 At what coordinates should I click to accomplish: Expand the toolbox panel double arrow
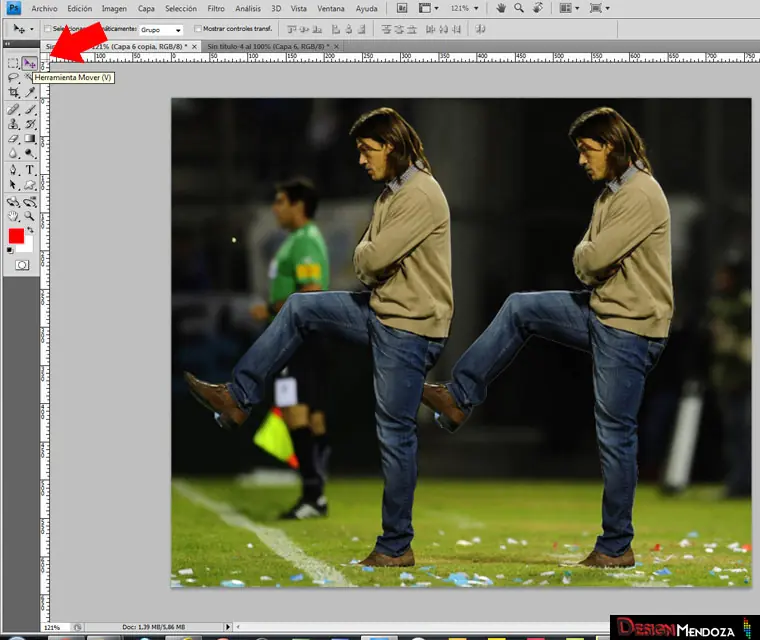click(7, 44)
